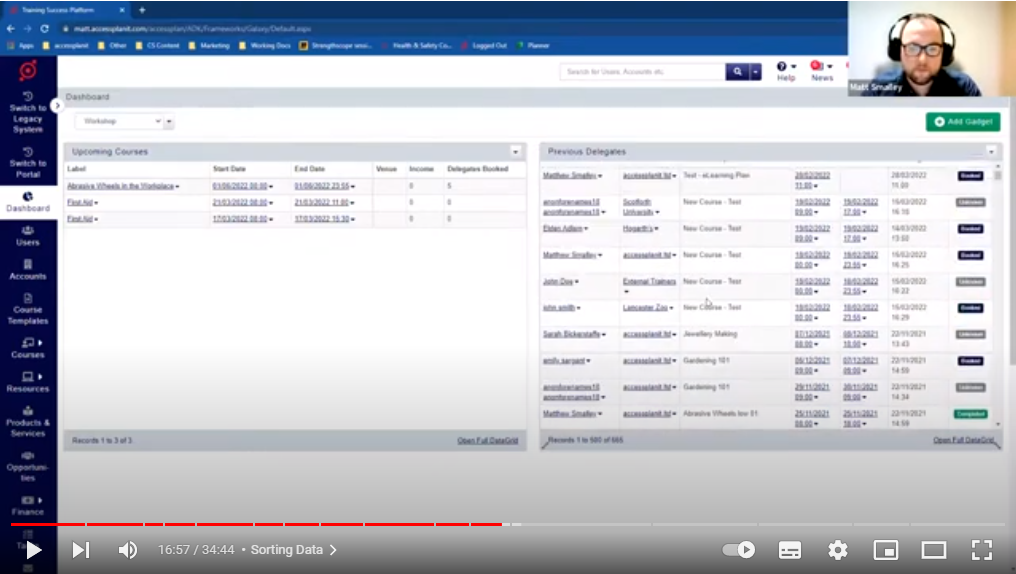Expand Previous Delegates gadget options arrow

pos(992,152)
